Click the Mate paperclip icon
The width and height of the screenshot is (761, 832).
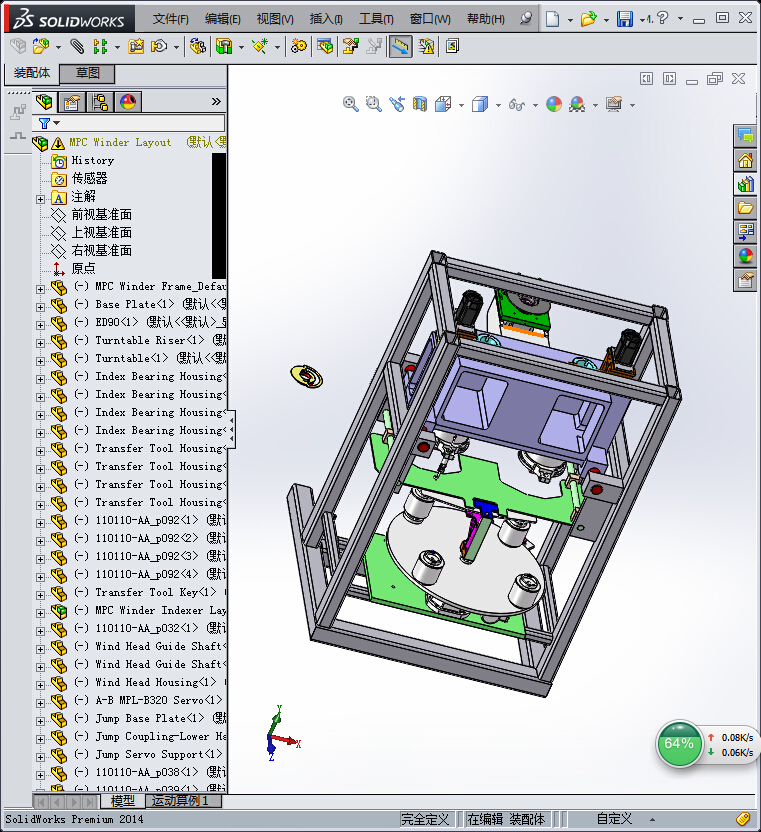click(x=77, y=47)
